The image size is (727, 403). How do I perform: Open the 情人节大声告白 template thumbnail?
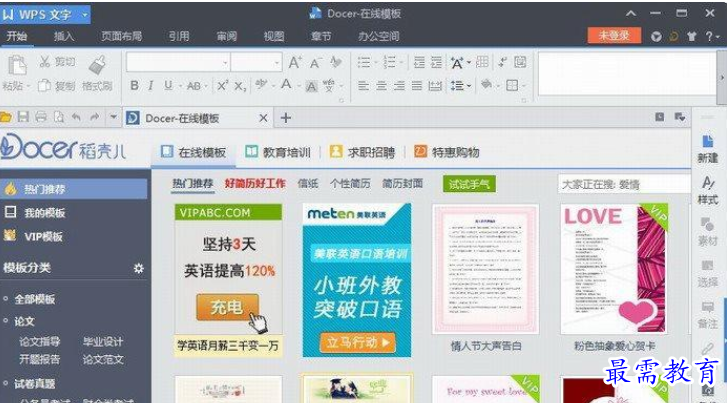[x=485, y=269]
